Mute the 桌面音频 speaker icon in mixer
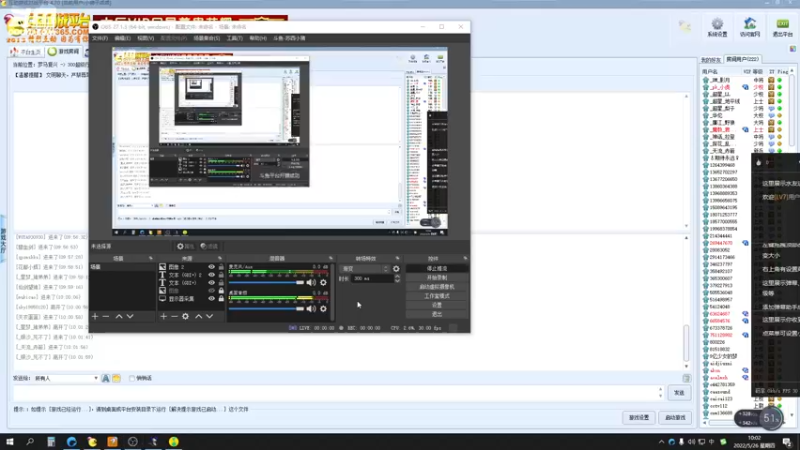This screenshot has width=800, height=450. click(311, 308)
